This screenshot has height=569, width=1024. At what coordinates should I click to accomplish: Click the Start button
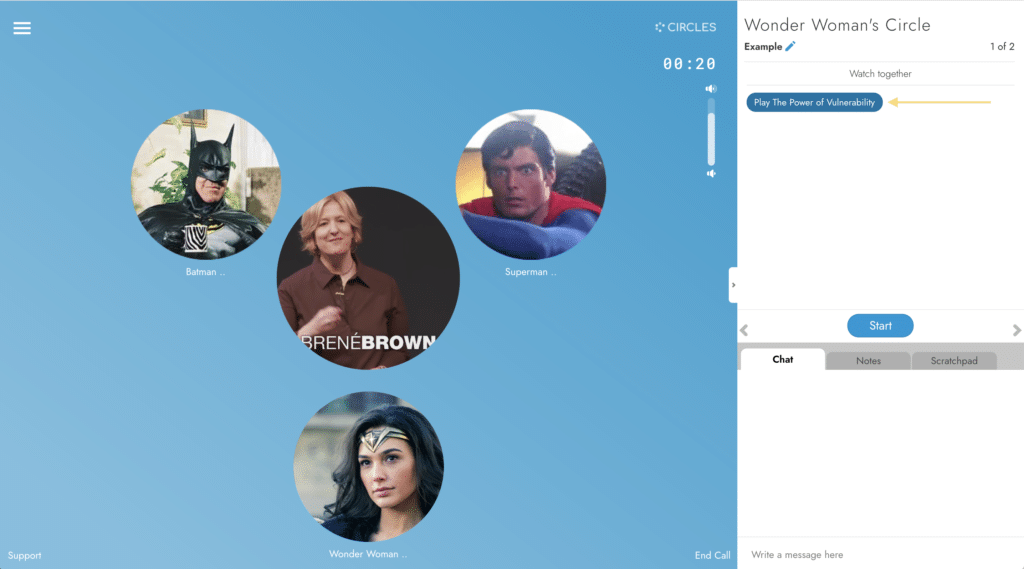[880, 325]
